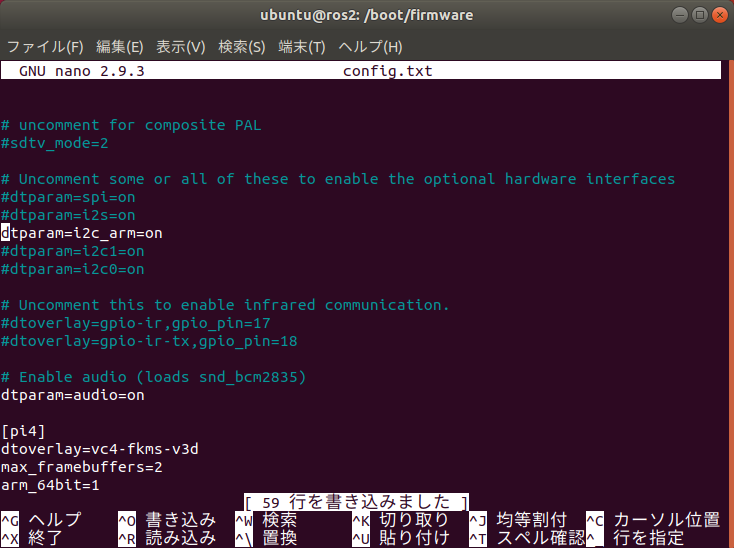Click the config.txt title in nano header
This screenshot has width=734, height=548.
point(388,71)
